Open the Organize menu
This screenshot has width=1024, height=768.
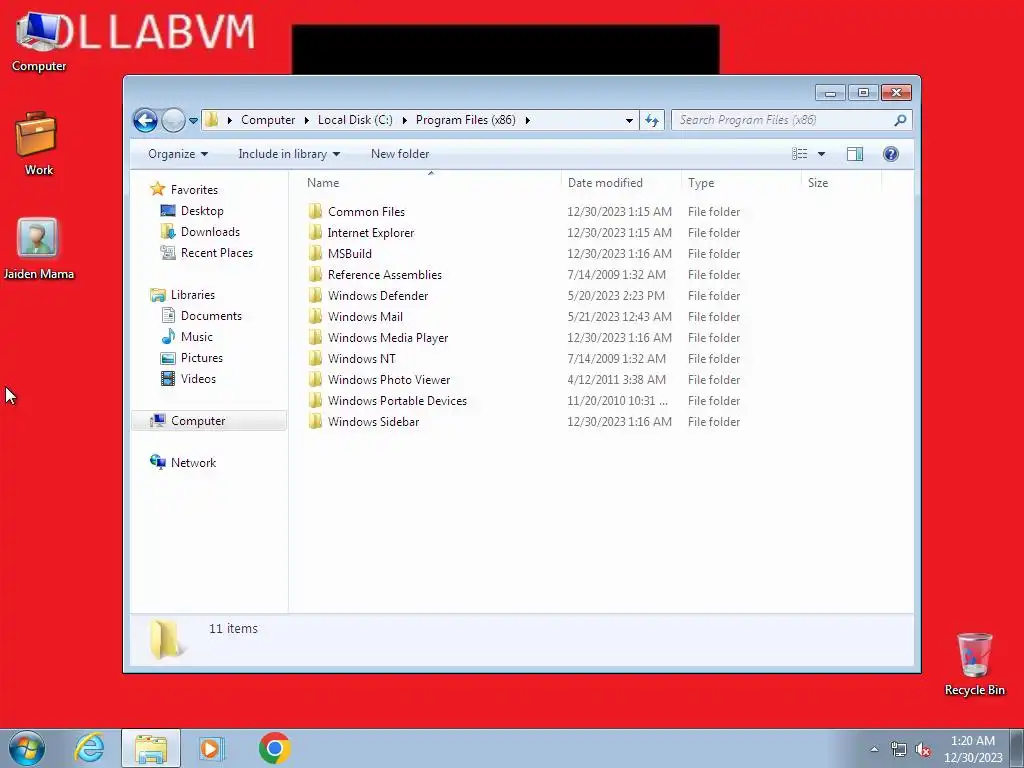coord(178,154)
